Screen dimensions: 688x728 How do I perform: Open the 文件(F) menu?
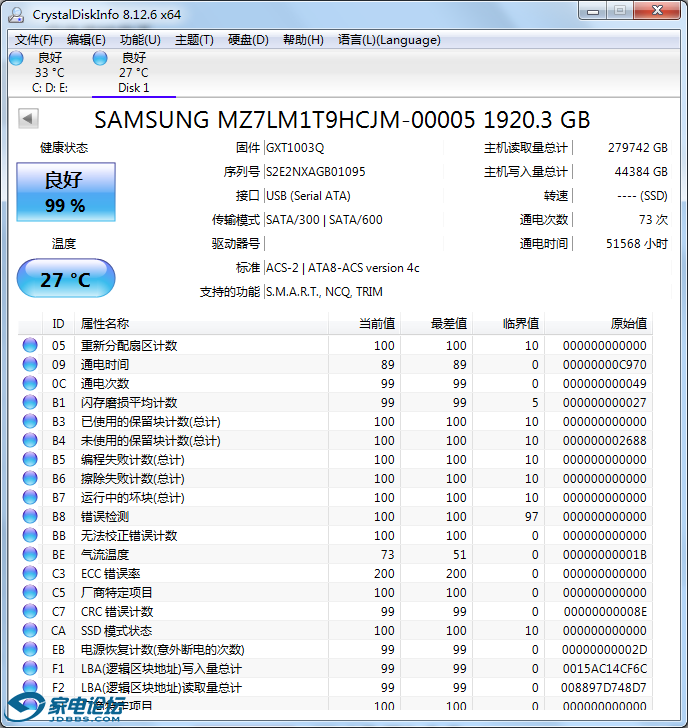pos(33,40)
